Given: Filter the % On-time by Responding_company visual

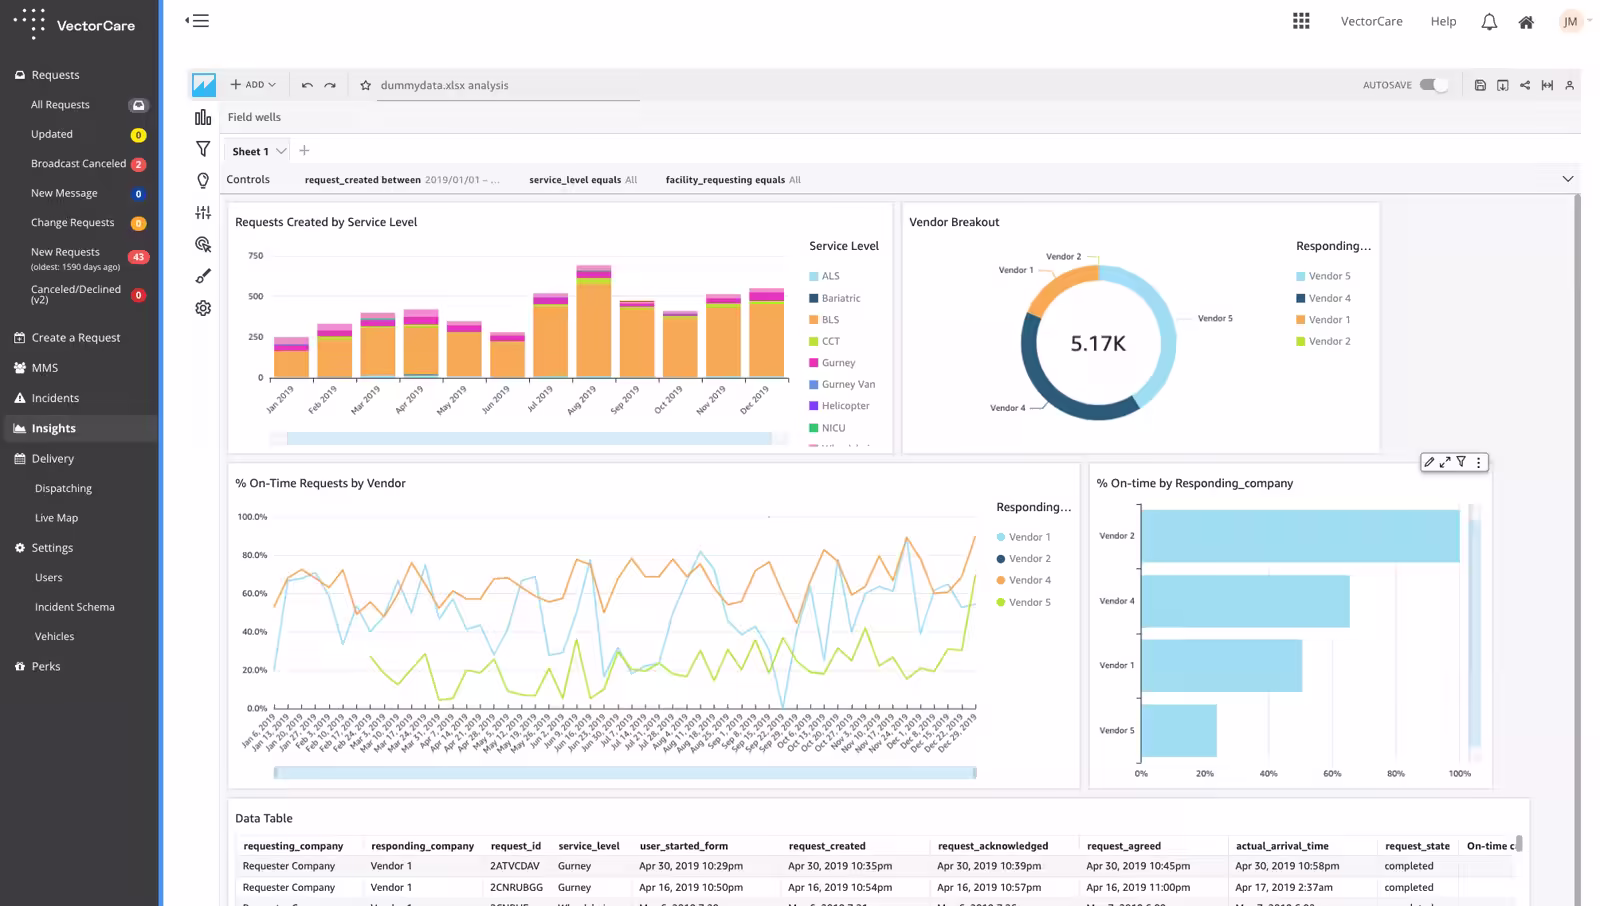Looking at the screenshot, I should click(x=1461, y=462).
